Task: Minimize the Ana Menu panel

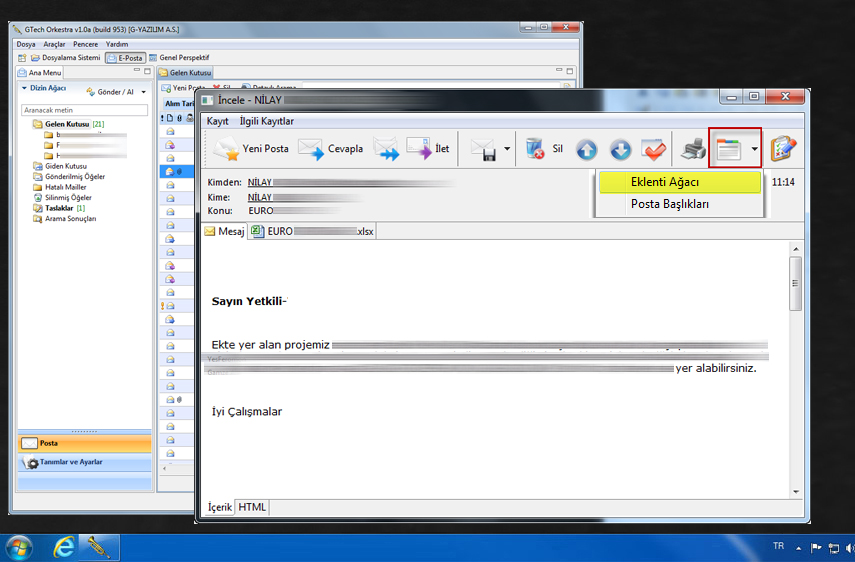Action: [x=136, y=70]
